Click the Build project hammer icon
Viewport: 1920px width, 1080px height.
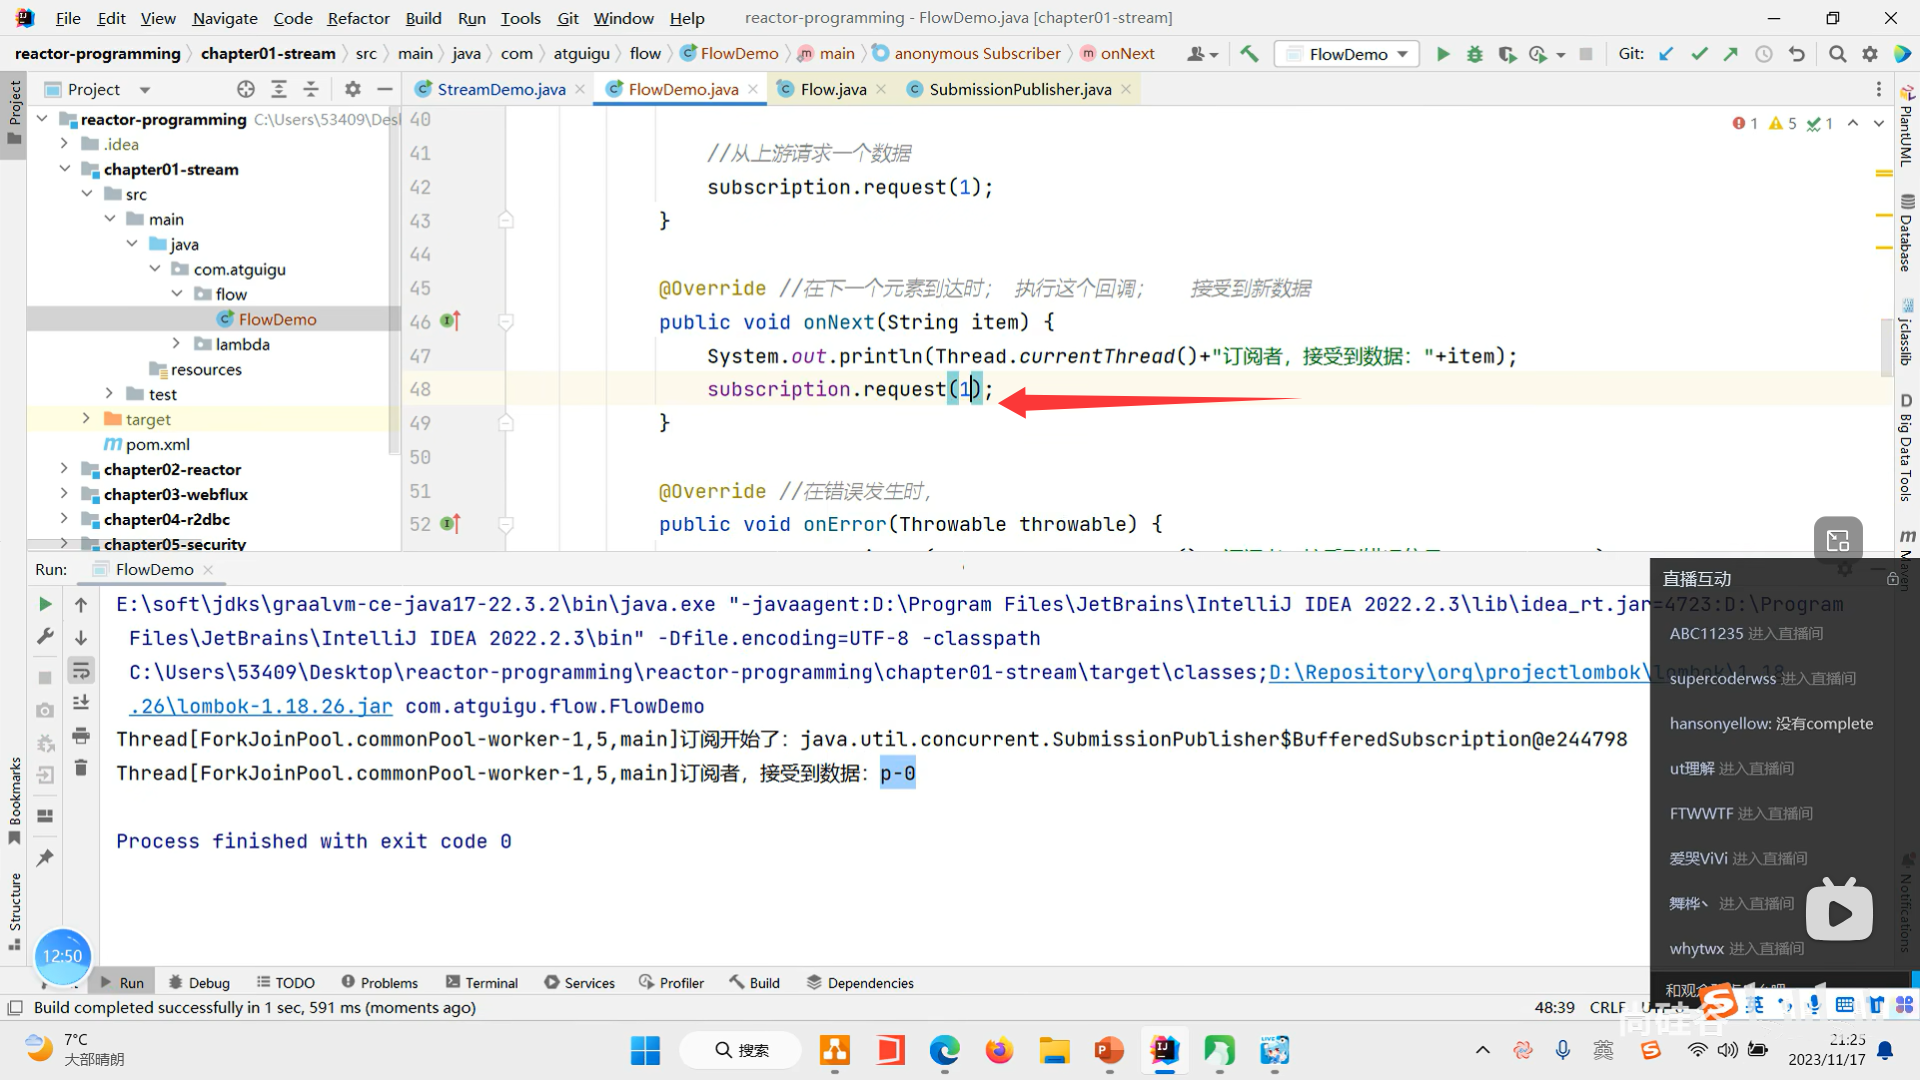1249,54
